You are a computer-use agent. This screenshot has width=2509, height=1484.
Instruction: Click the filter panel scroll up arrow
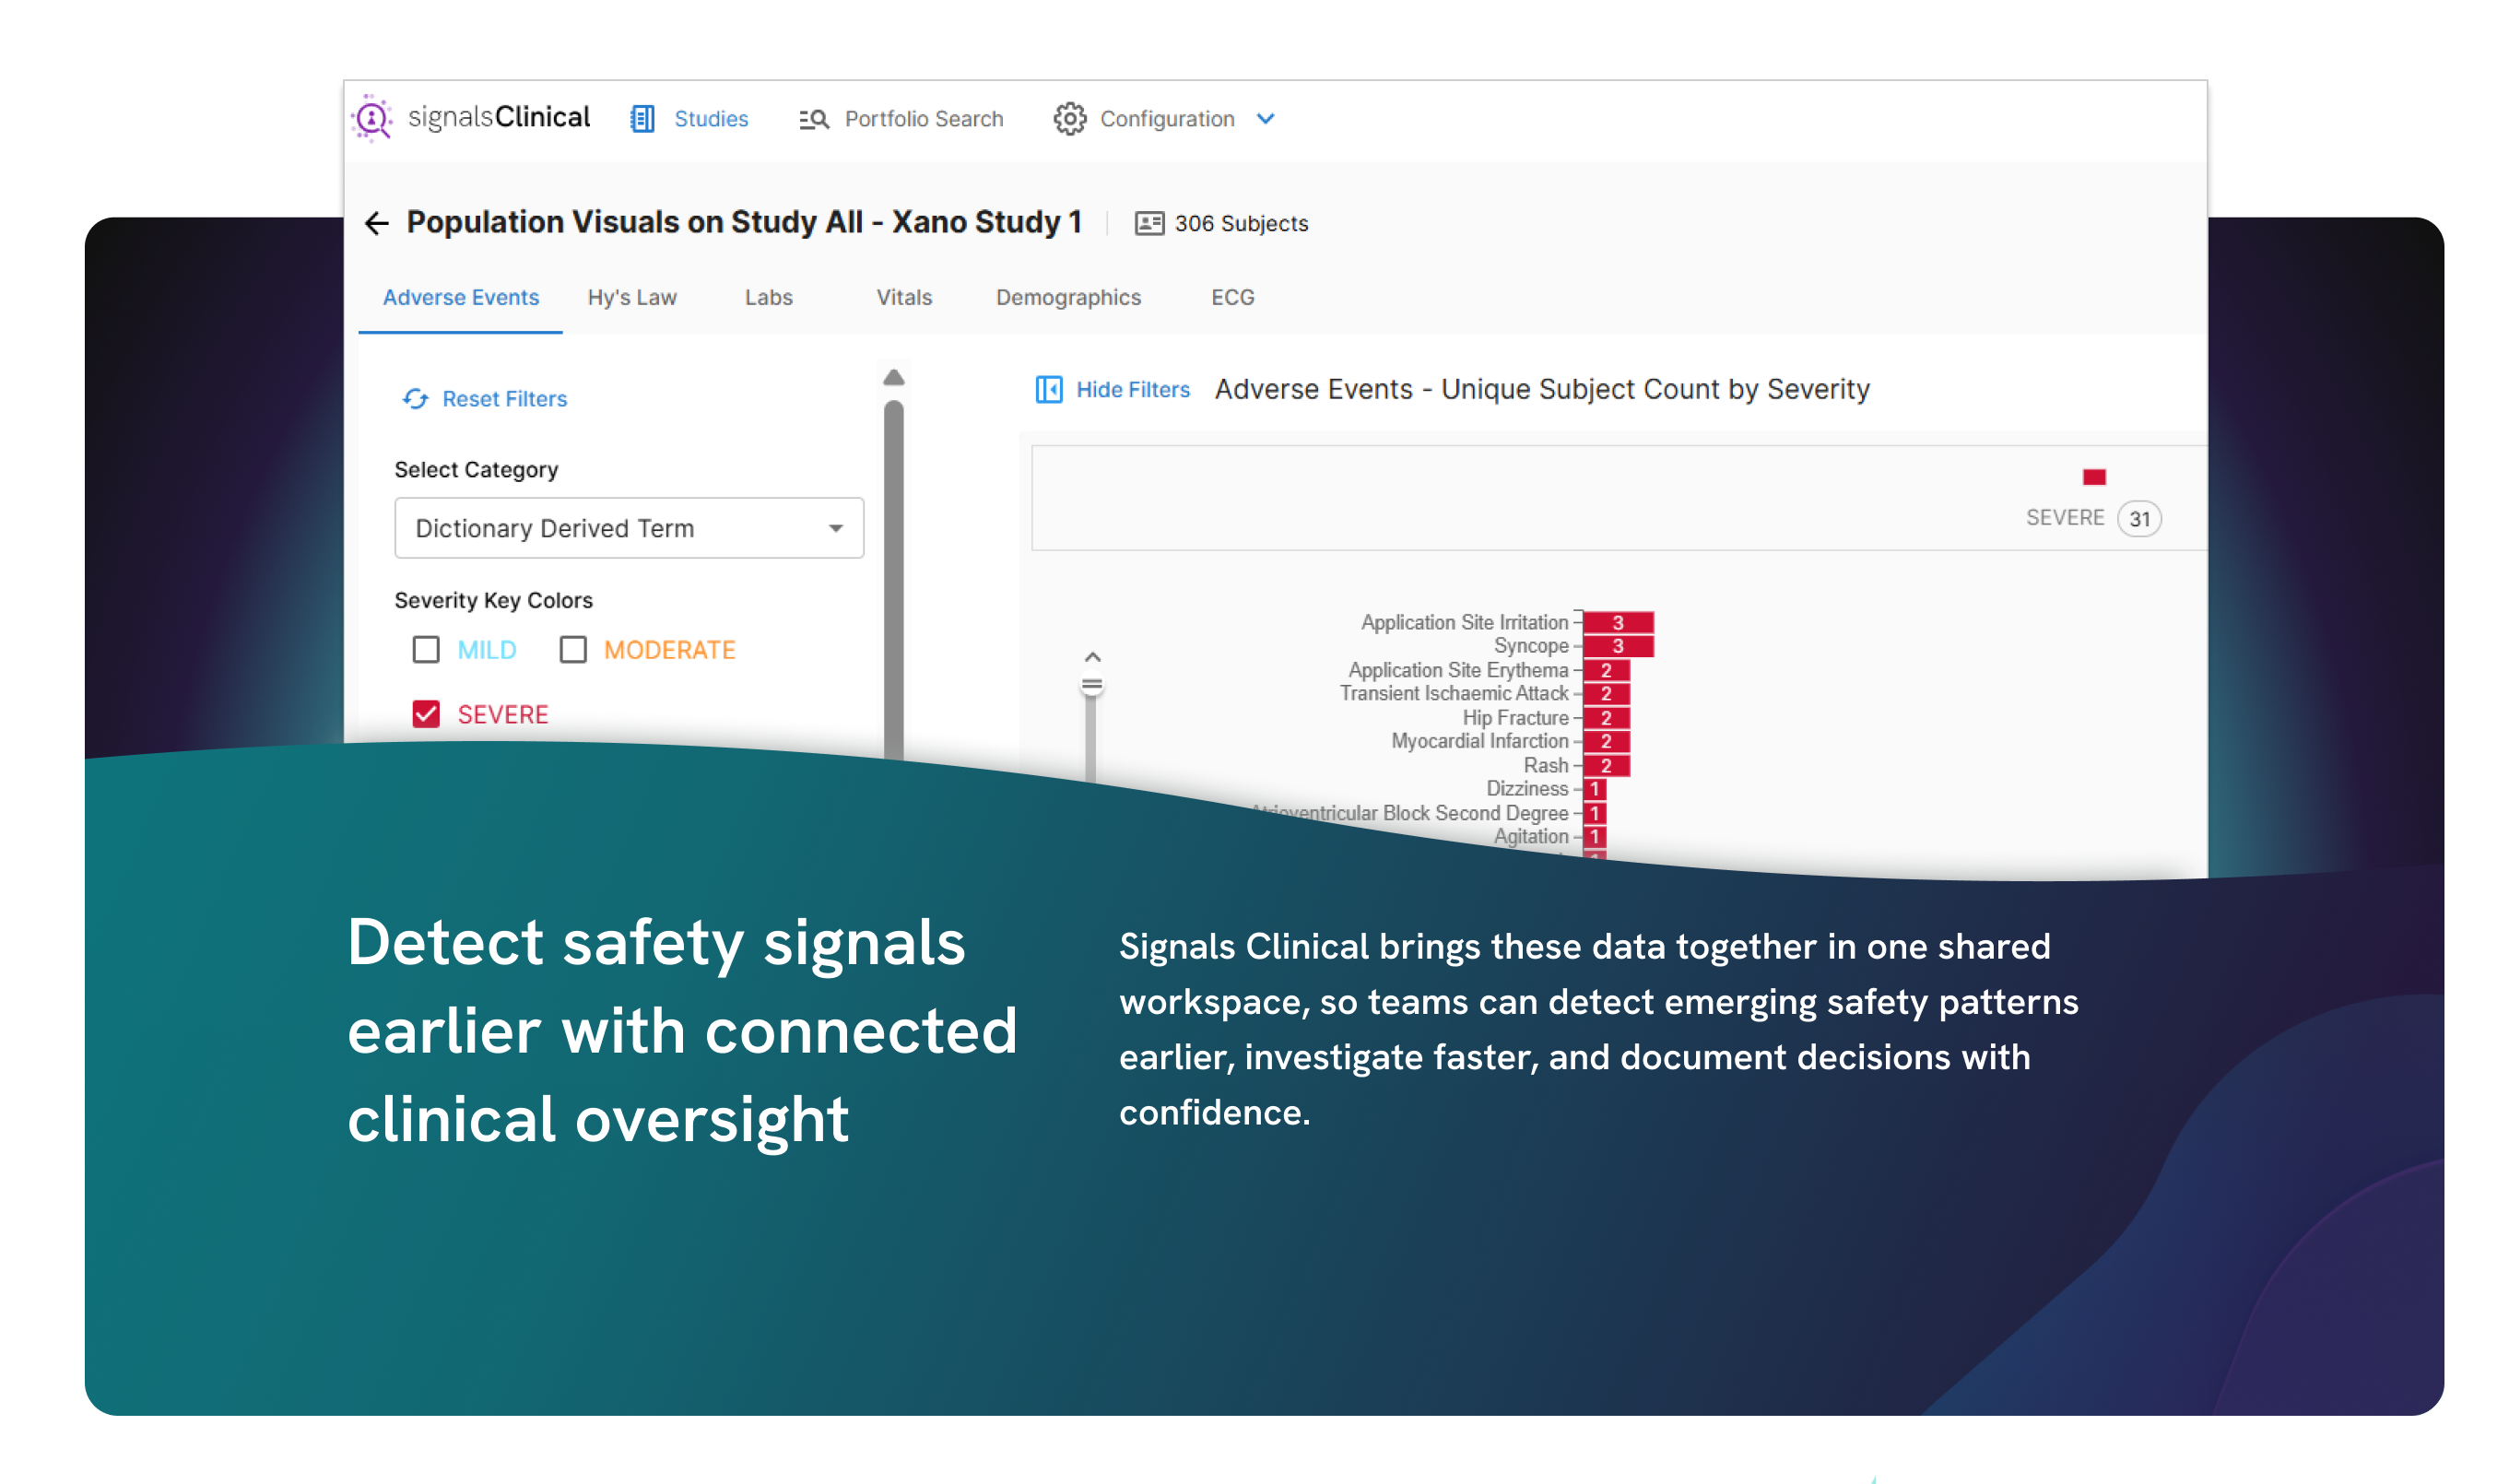click(894, 377)
